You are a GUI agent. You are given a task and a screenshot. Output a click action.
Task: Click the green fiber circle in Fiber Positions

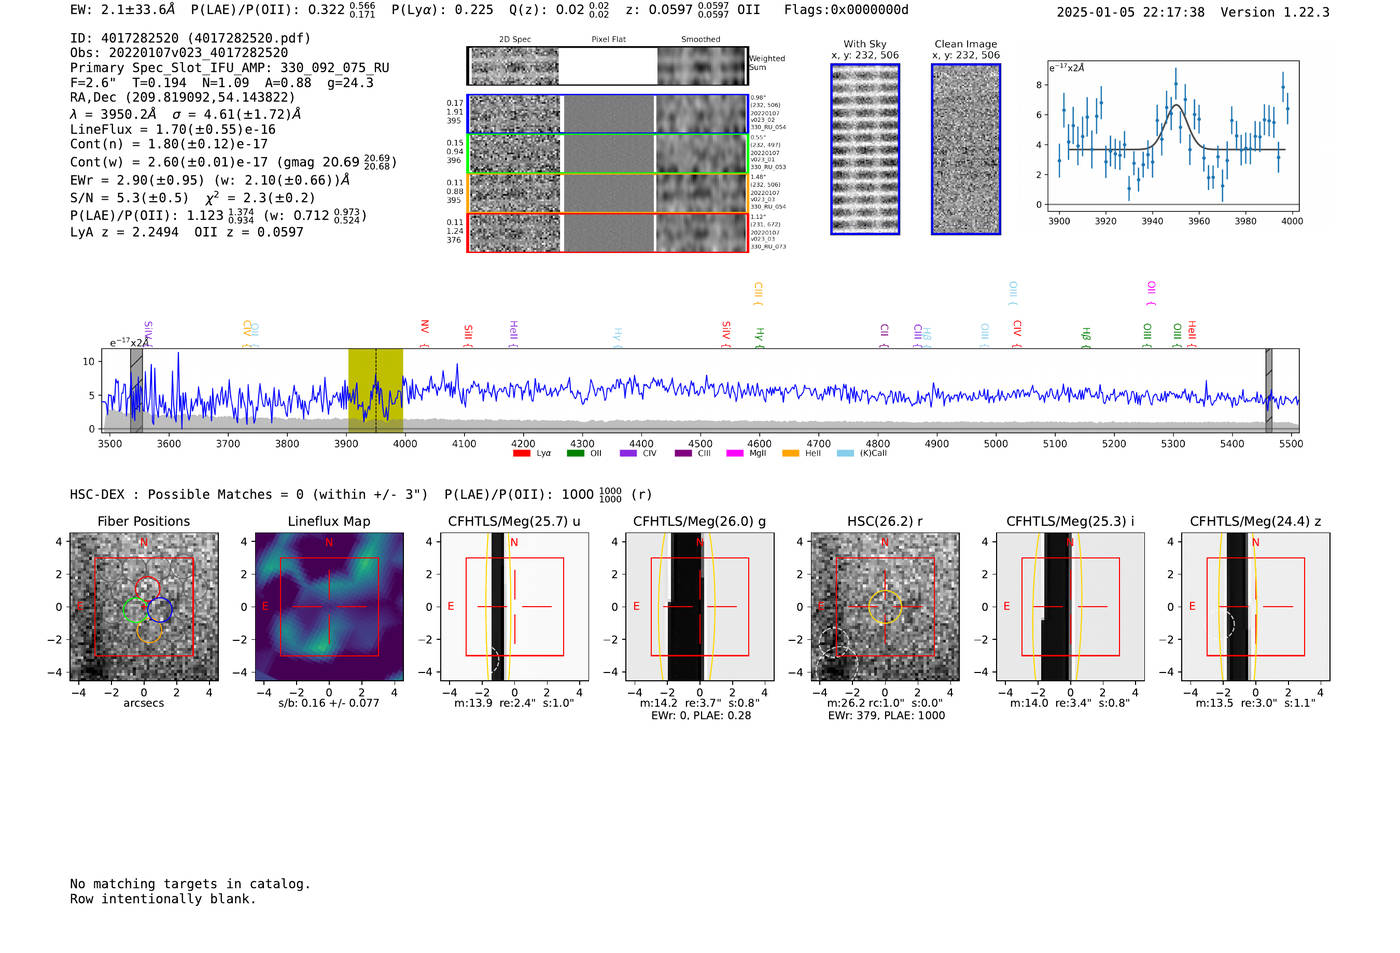coord(135,610)
